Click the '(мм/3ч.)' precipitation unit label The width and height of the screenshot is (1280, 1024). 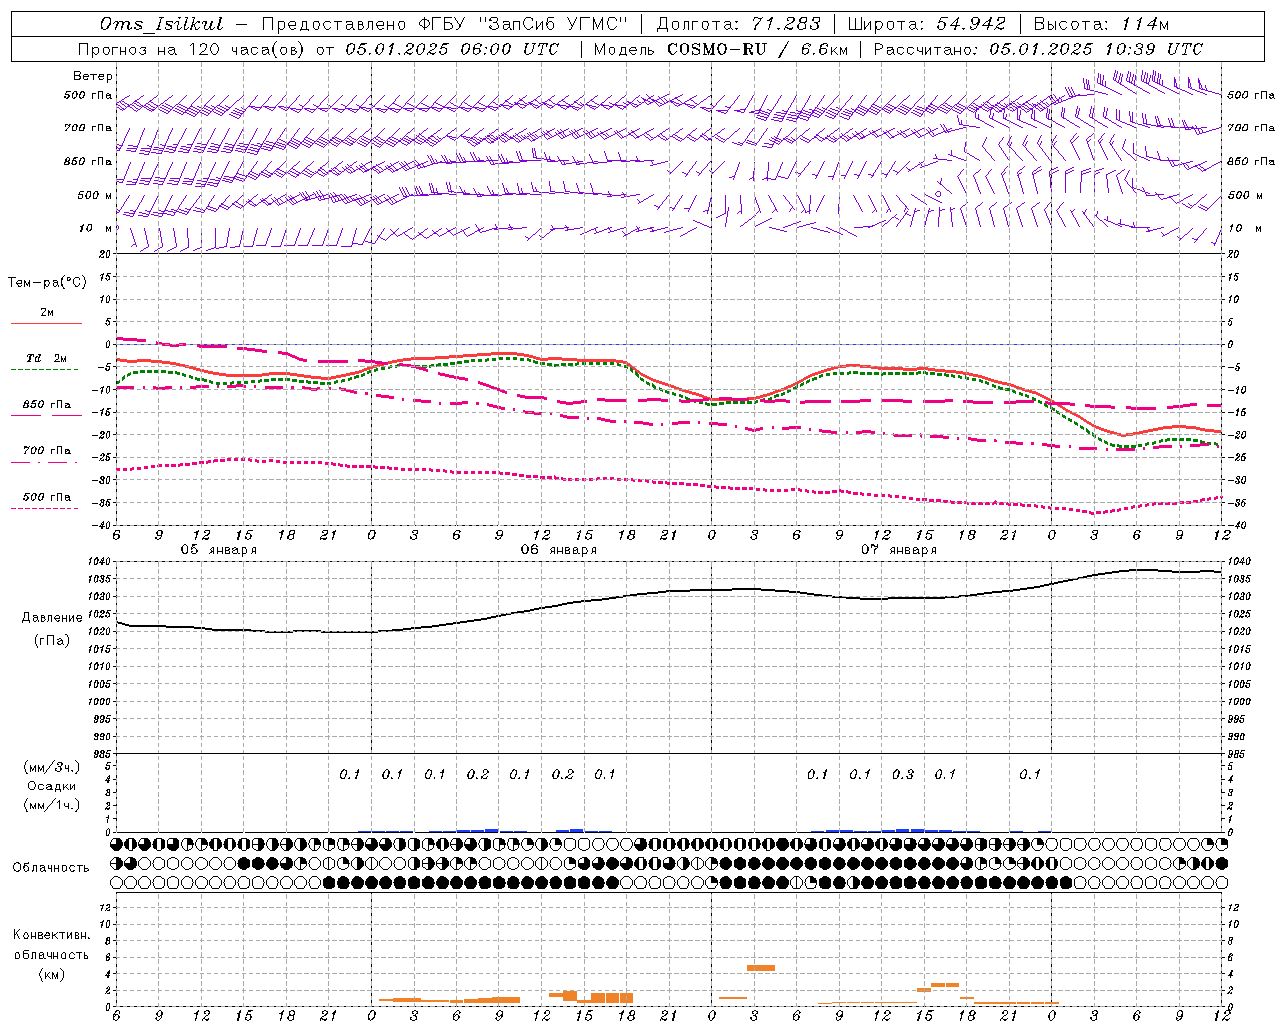click(52, 767)
